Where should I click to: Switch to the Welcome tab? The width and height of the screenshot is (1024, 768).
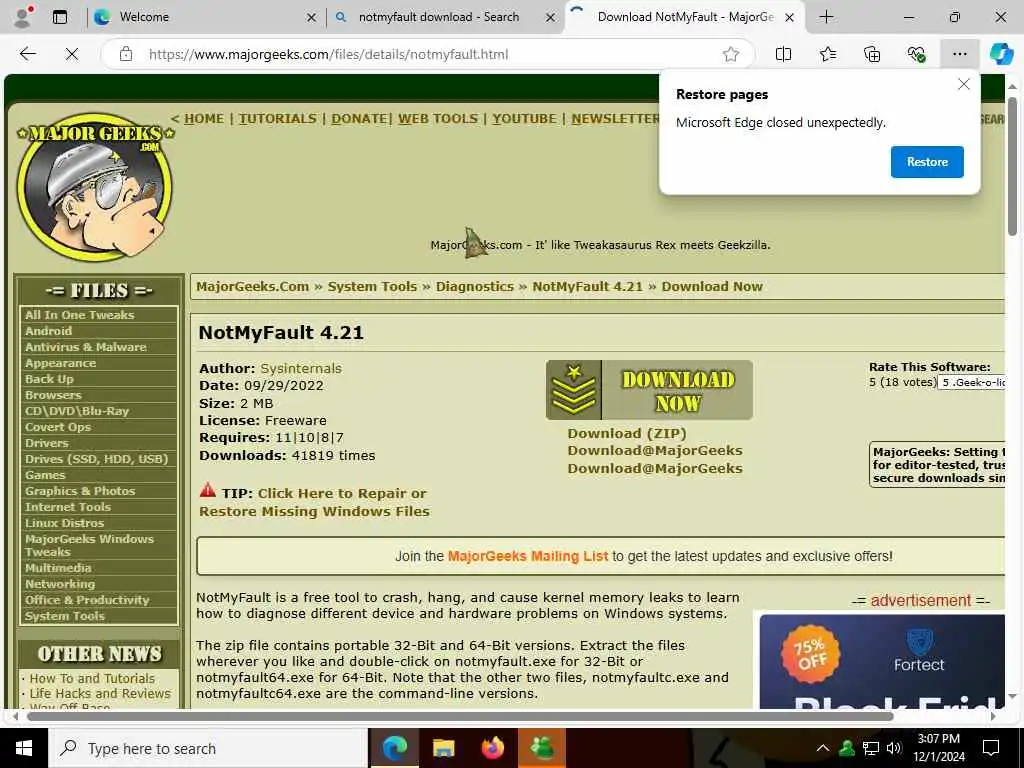[x=206, y=17]
